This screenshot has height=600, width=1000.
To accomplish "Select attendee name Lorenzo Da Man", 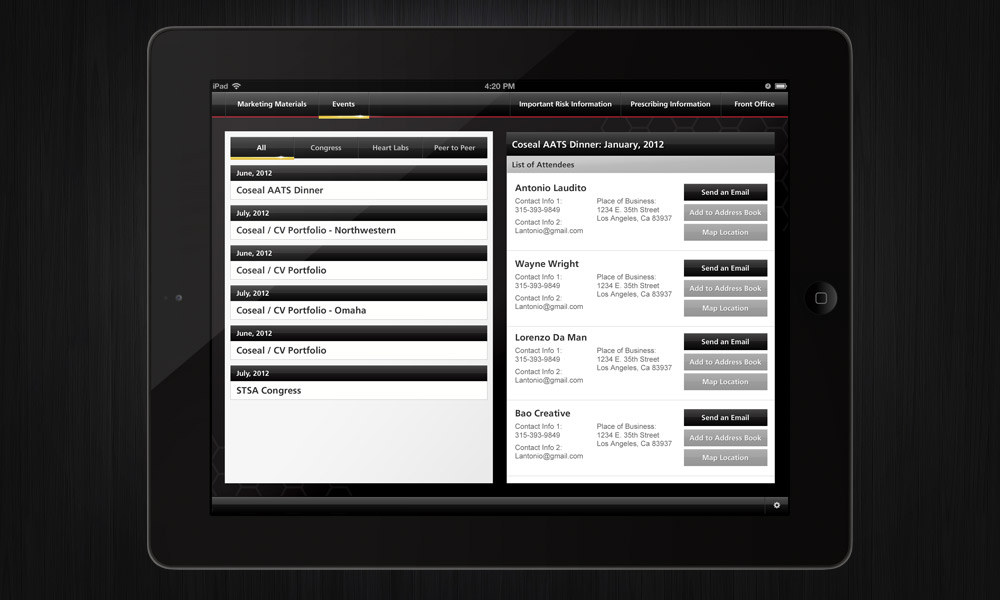I will tap(550, 337).
